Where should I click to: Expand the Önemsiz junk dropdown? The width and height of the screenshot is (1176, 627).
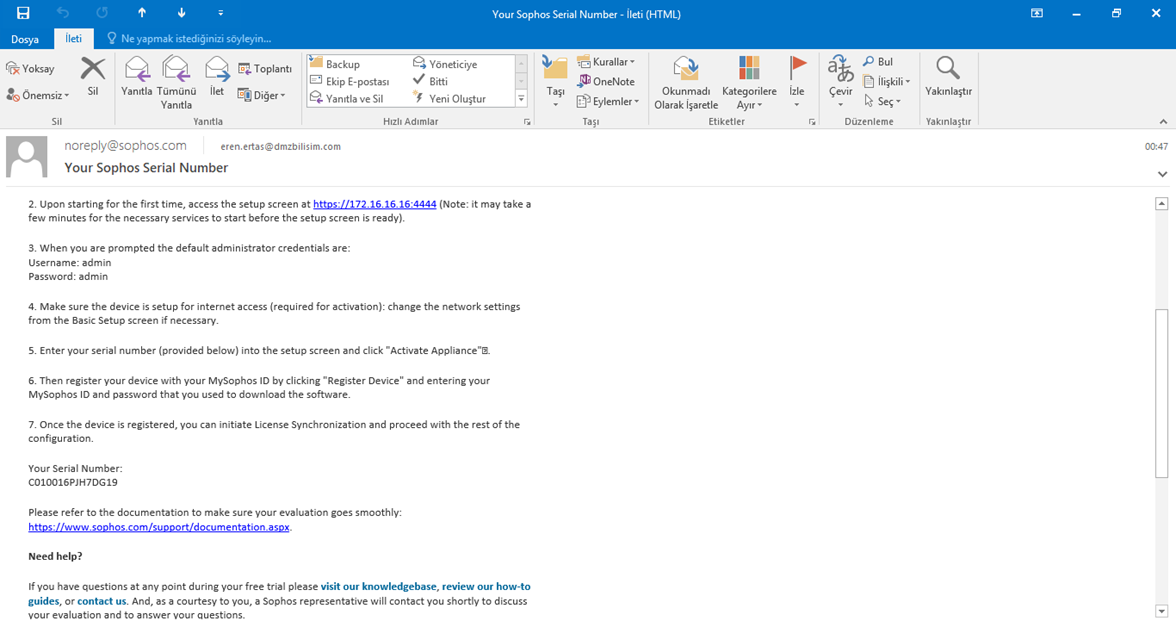tap(38, 95)
